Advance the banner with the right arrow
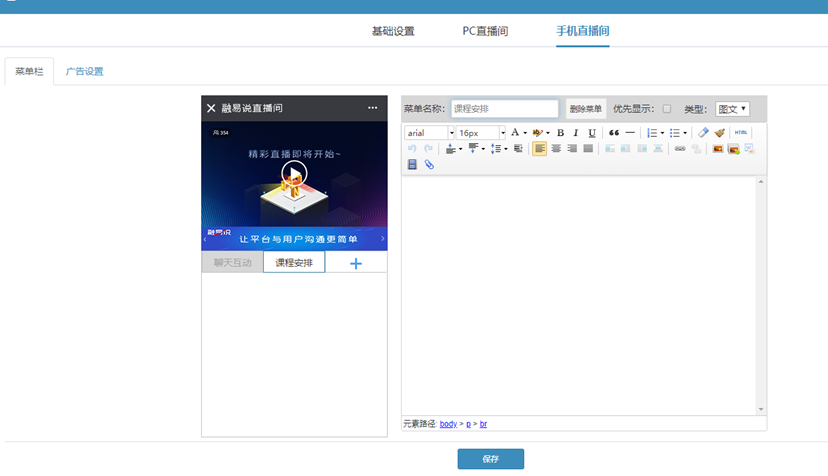Image resolution: width=828 pixels, height=476 pixels. (383, 239)
